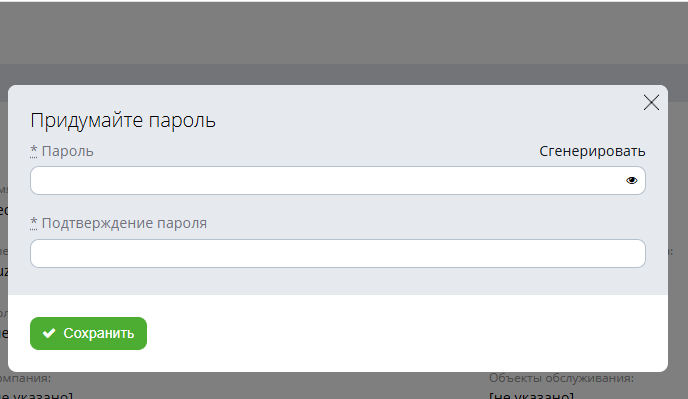Click the checkmark icon inside Сохранить
688x399 pixels.
coord(49,333)
